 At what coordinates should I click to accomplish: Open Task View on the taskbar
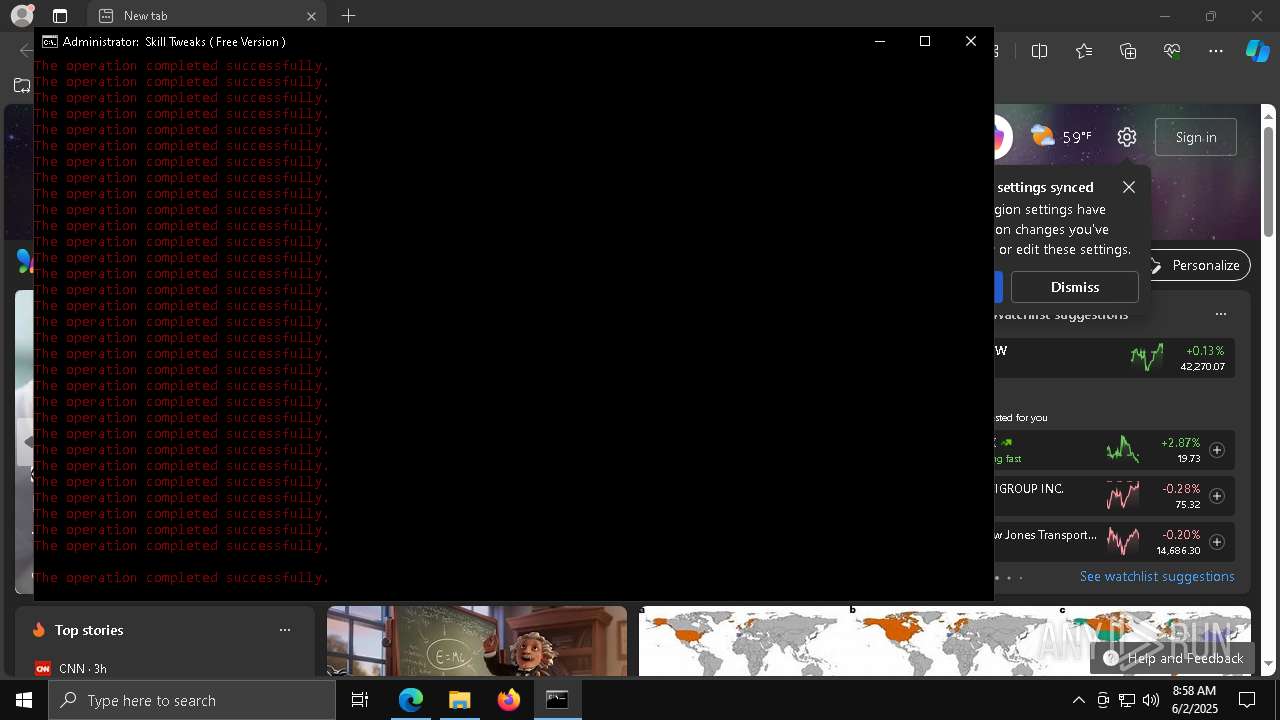click(360, 700)
